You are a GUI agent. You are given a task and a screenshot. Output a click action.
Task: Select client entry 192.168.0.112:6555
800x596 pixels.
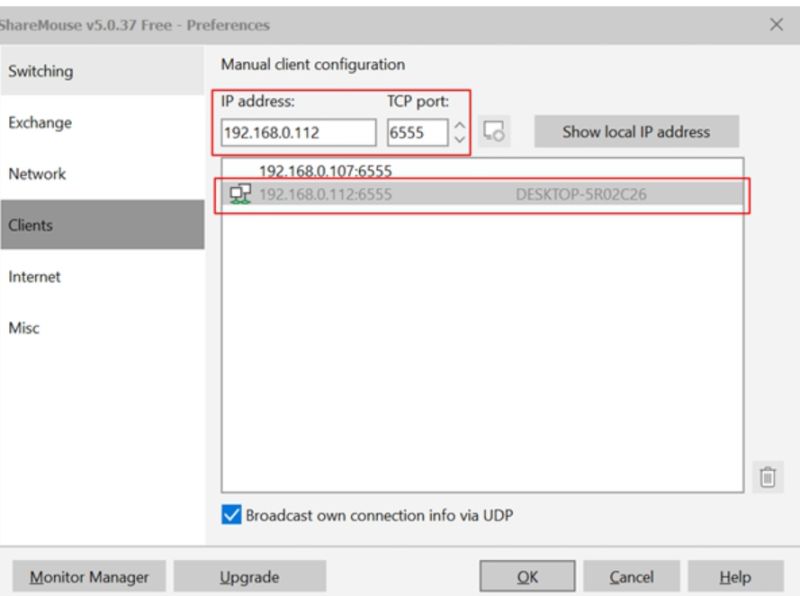pyautogui.click(x=482, y=194)
